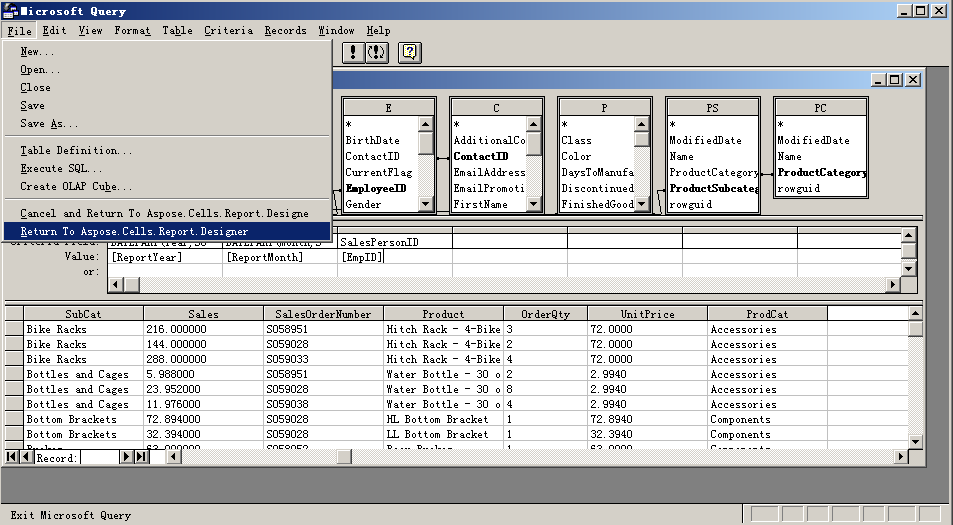
Task: Open the Table menu
Action: pos(177,30)
